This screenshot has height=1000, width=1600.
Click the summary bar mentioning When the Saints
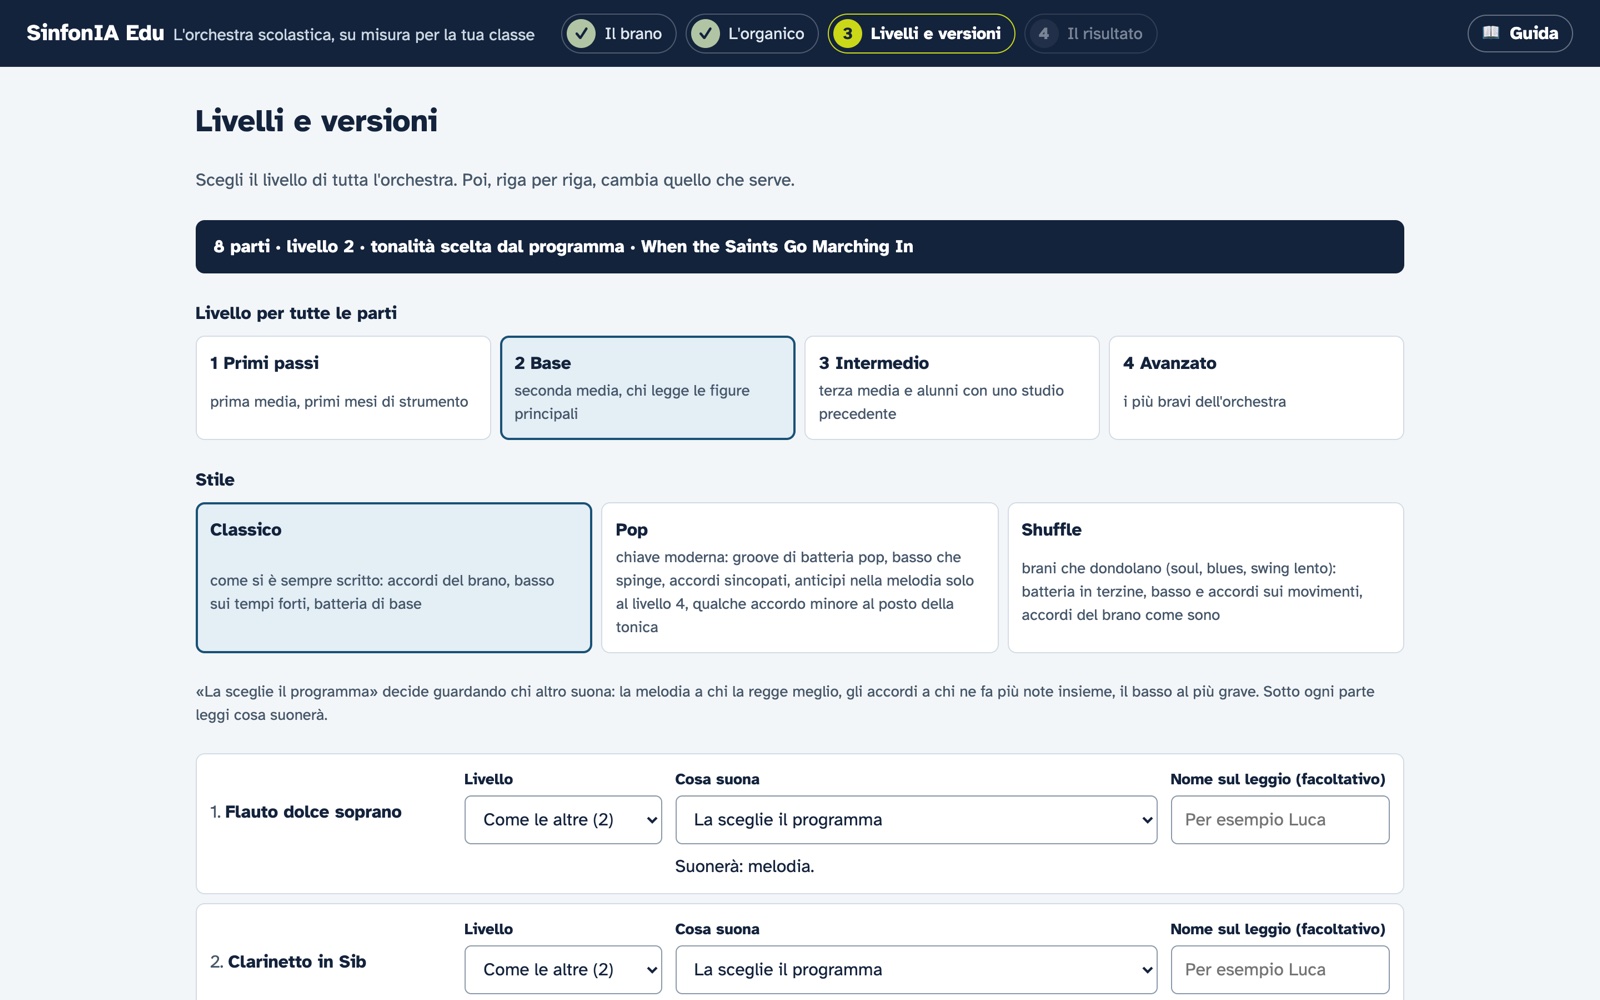pyautogui.click(x=800, y=247)
